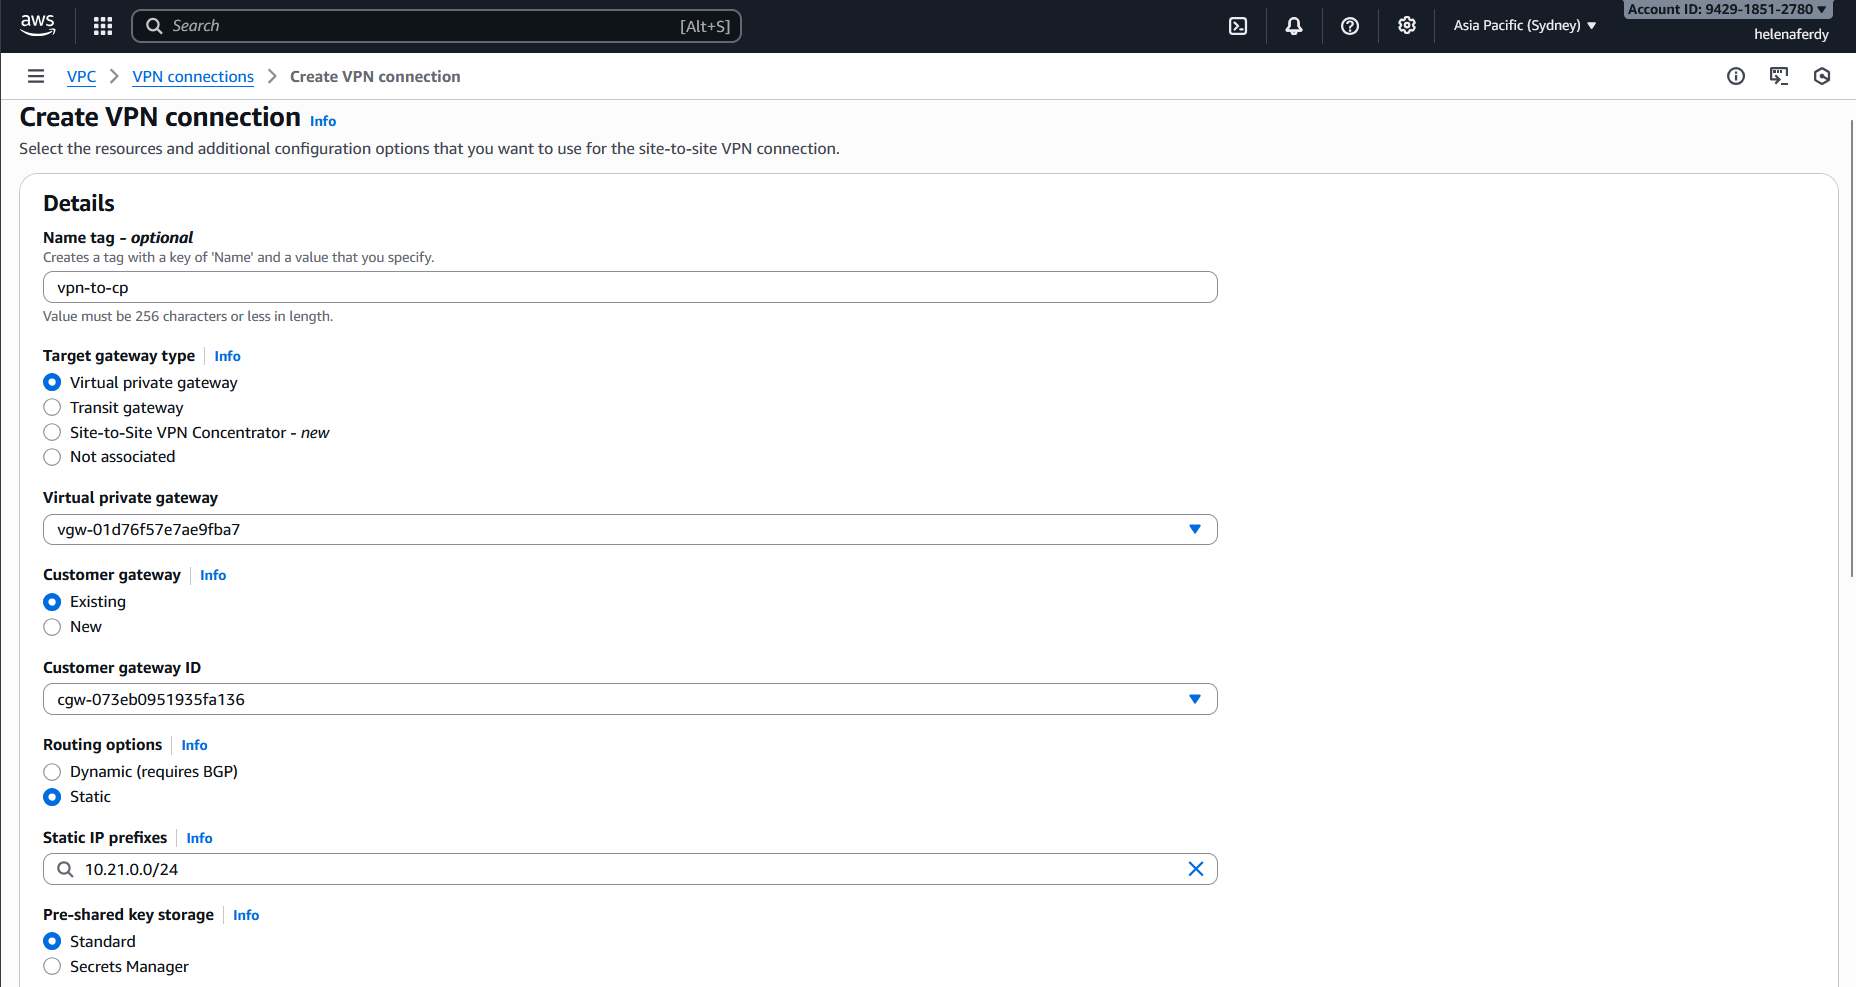Click the page vertical scrollbar
This screenshot has width=1856, height=987.
click(x=1851, y=350)
